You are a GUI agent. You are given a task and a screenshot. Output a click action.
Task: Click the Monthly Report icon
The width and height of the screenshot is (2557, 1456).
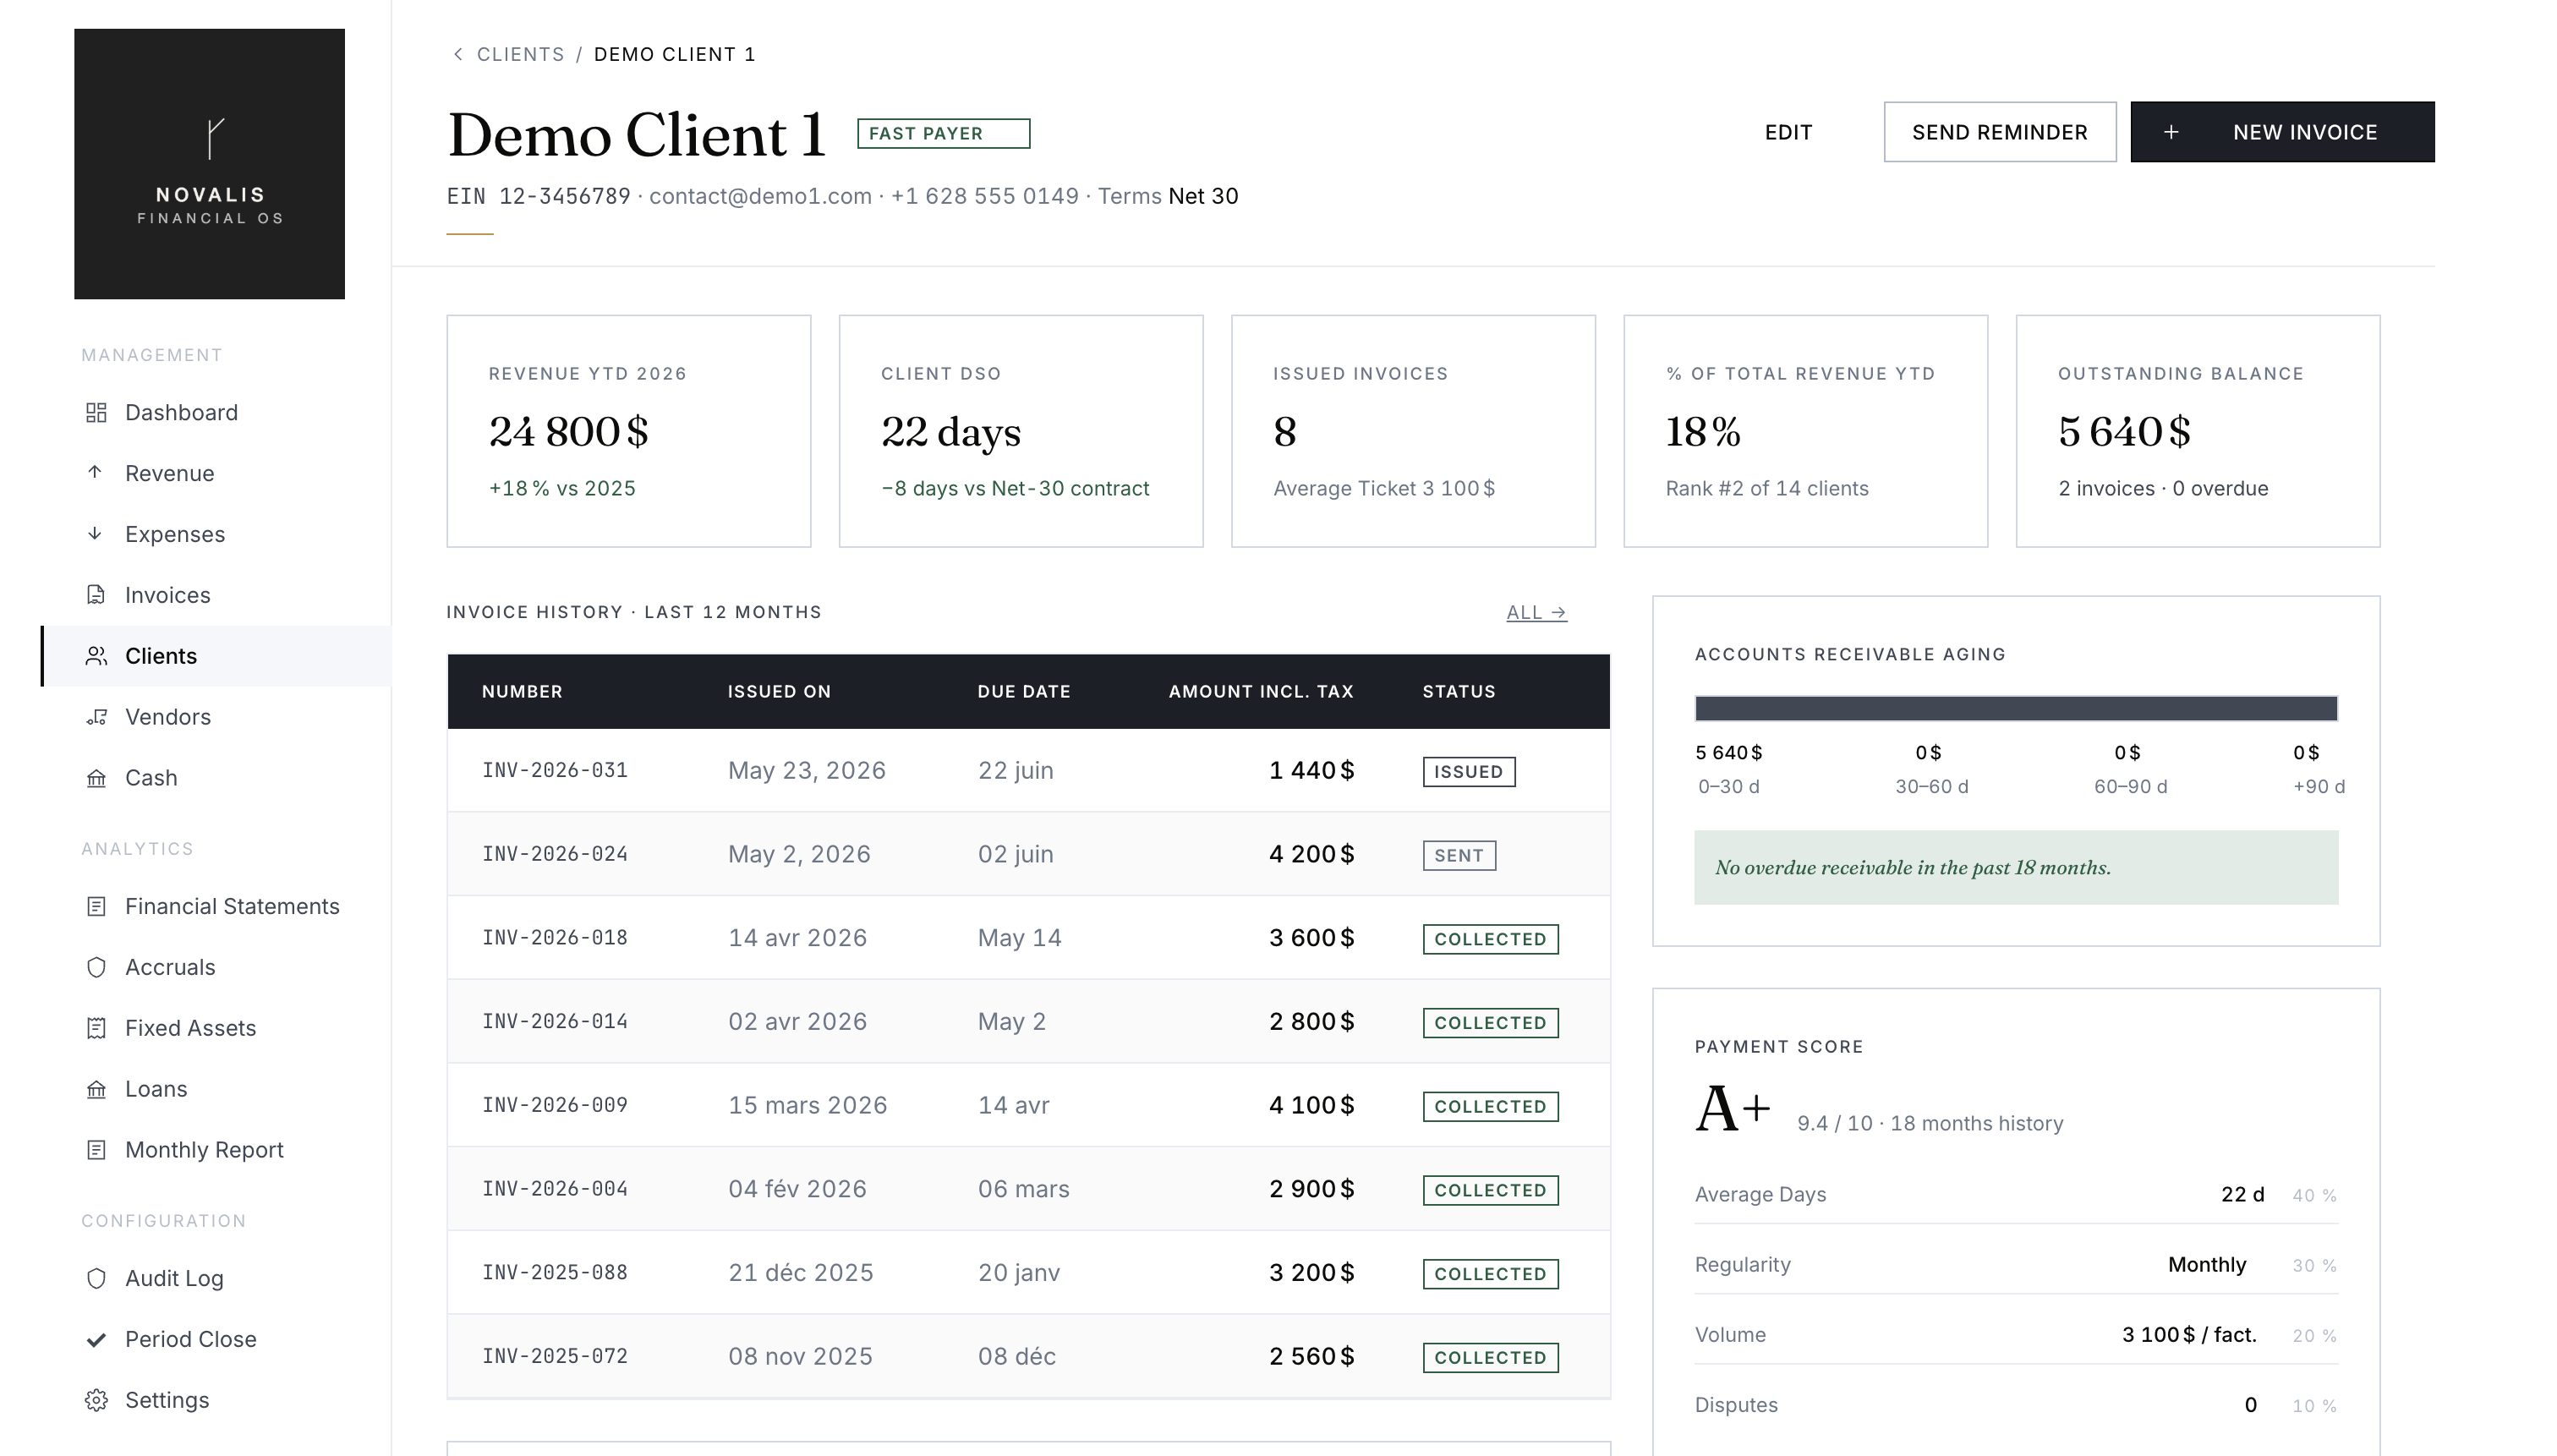[x=96, y=1150]
